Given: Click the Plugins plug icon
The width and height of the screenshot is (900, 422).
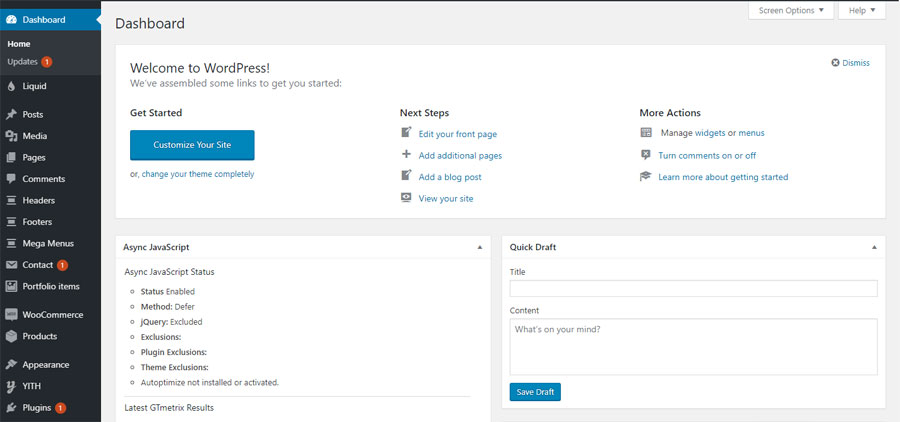Looking at the screenshot, I should click(11, 408).
